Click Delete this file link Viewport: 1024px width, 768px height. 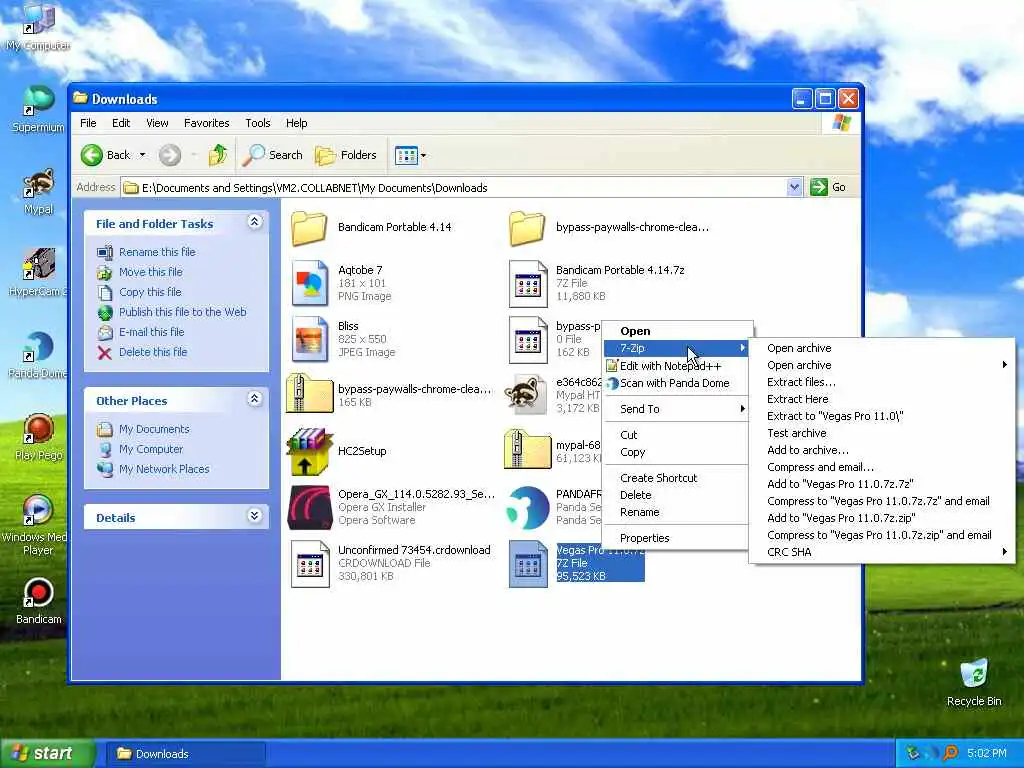153,352
